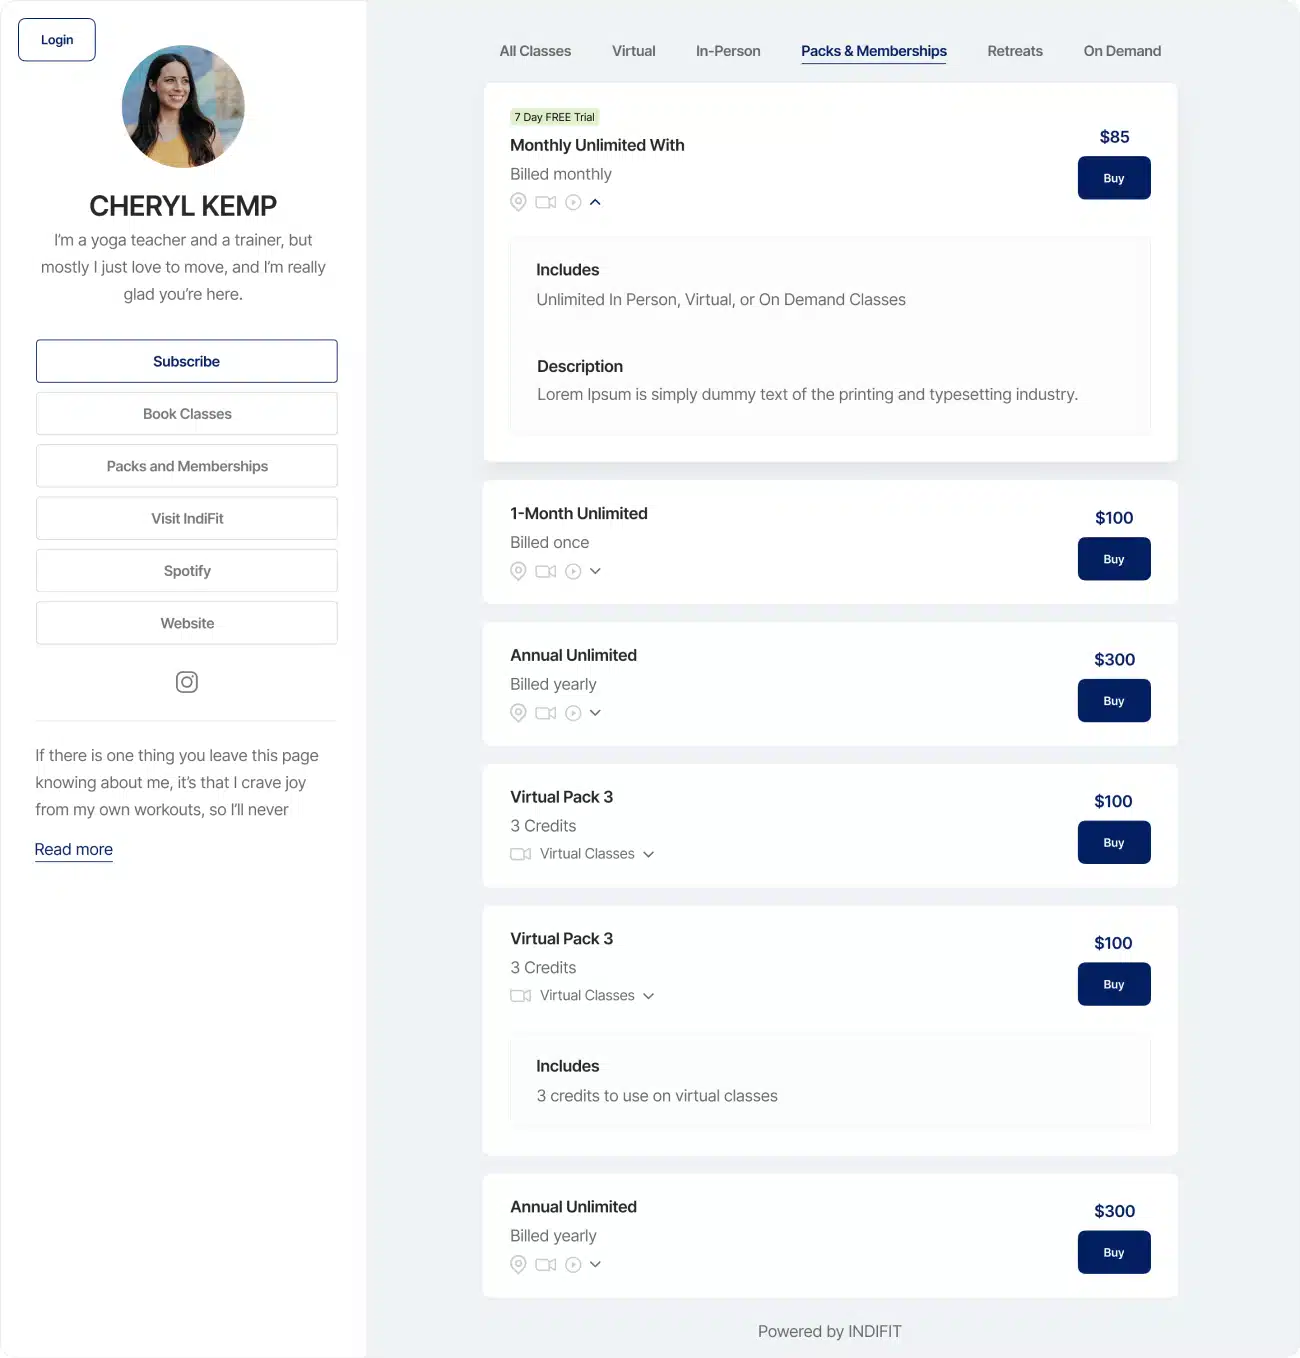Click location pin icon on Monthly Unlimited With

[518, 202]
